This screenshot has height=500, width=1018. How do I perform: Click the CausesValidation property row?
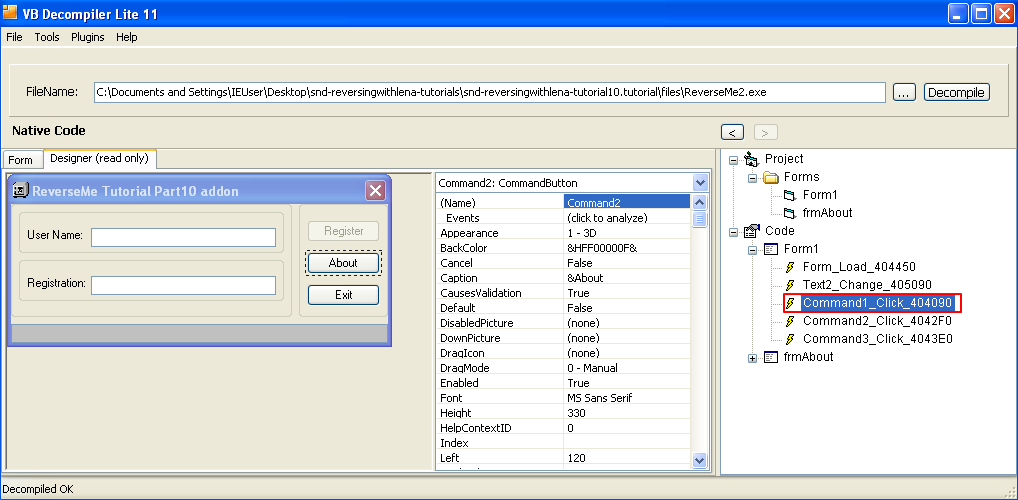(564, 293)
